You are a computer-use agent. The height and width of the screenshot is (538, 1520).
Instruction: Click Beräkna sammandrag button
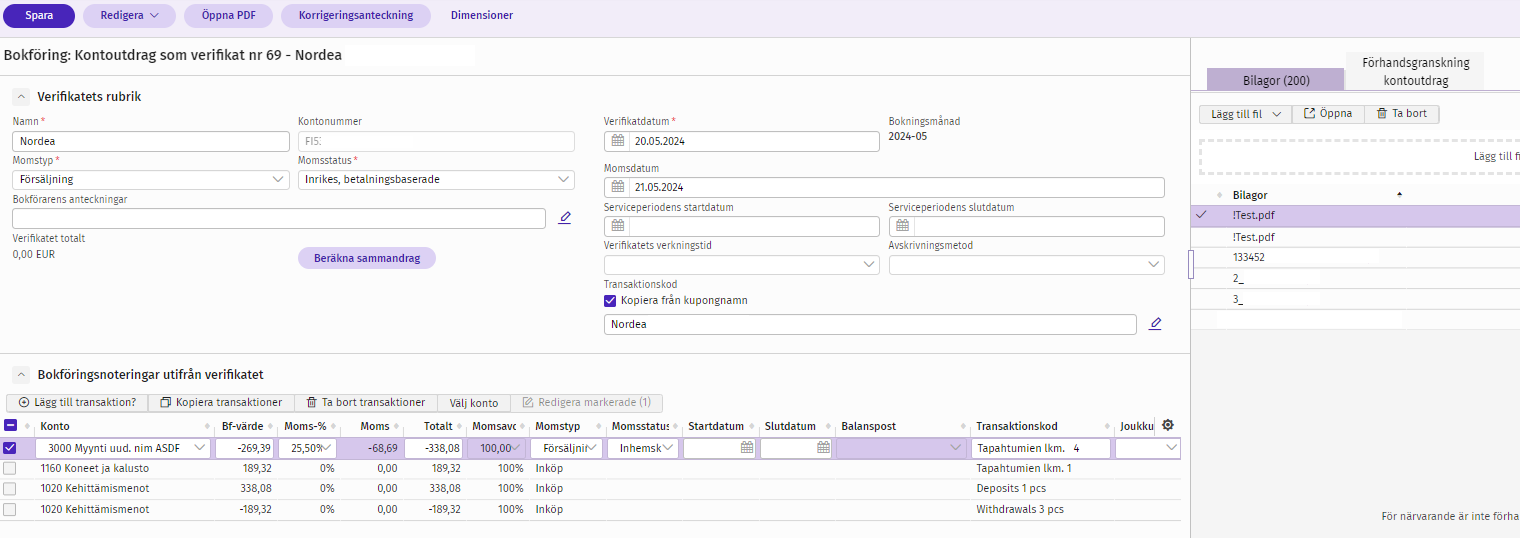click(x=367, y=258)
